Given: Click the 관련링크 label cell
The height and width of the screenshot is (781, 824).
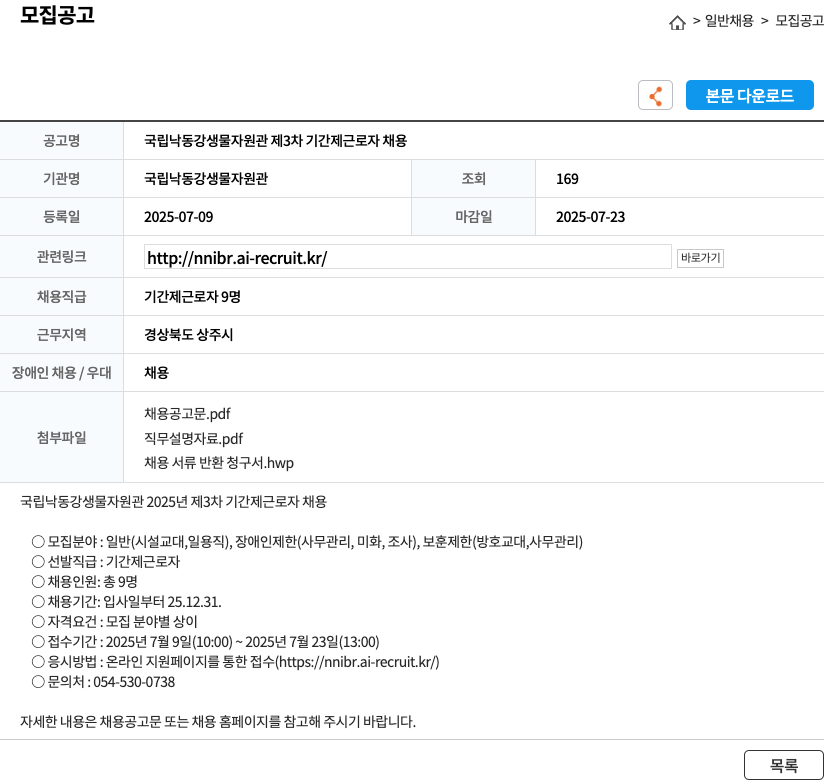Looking at the screenshot, I should [x=61, y=257].
